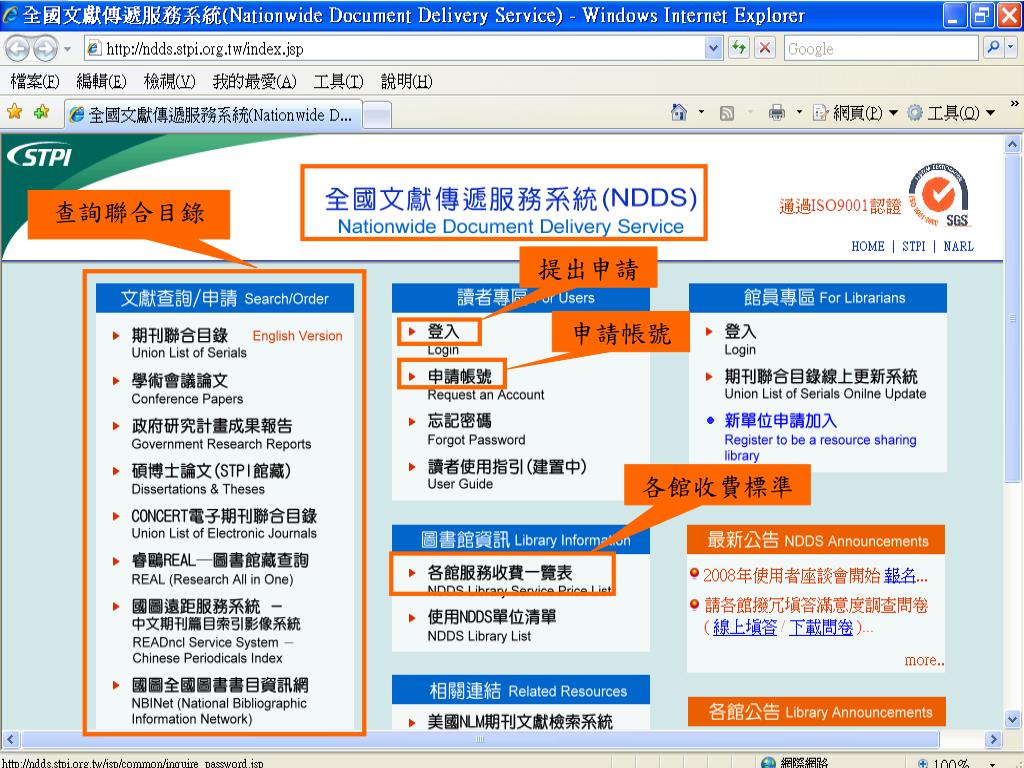Open the 我的最愛(A) menu

(x=254, y=82)
